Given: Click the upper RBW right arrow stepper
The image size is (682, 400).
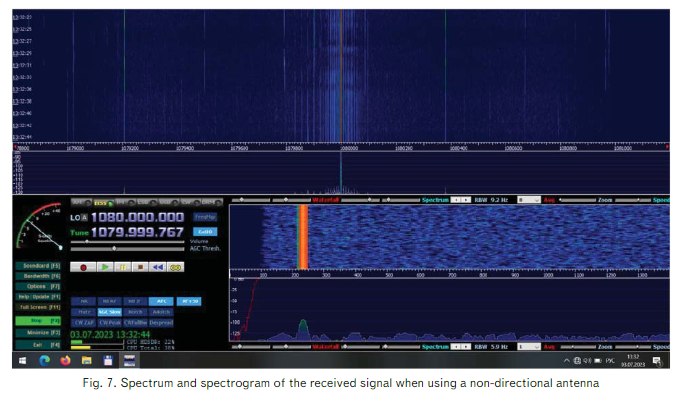Looking at the screenshot, I should (x=465, y=200).
